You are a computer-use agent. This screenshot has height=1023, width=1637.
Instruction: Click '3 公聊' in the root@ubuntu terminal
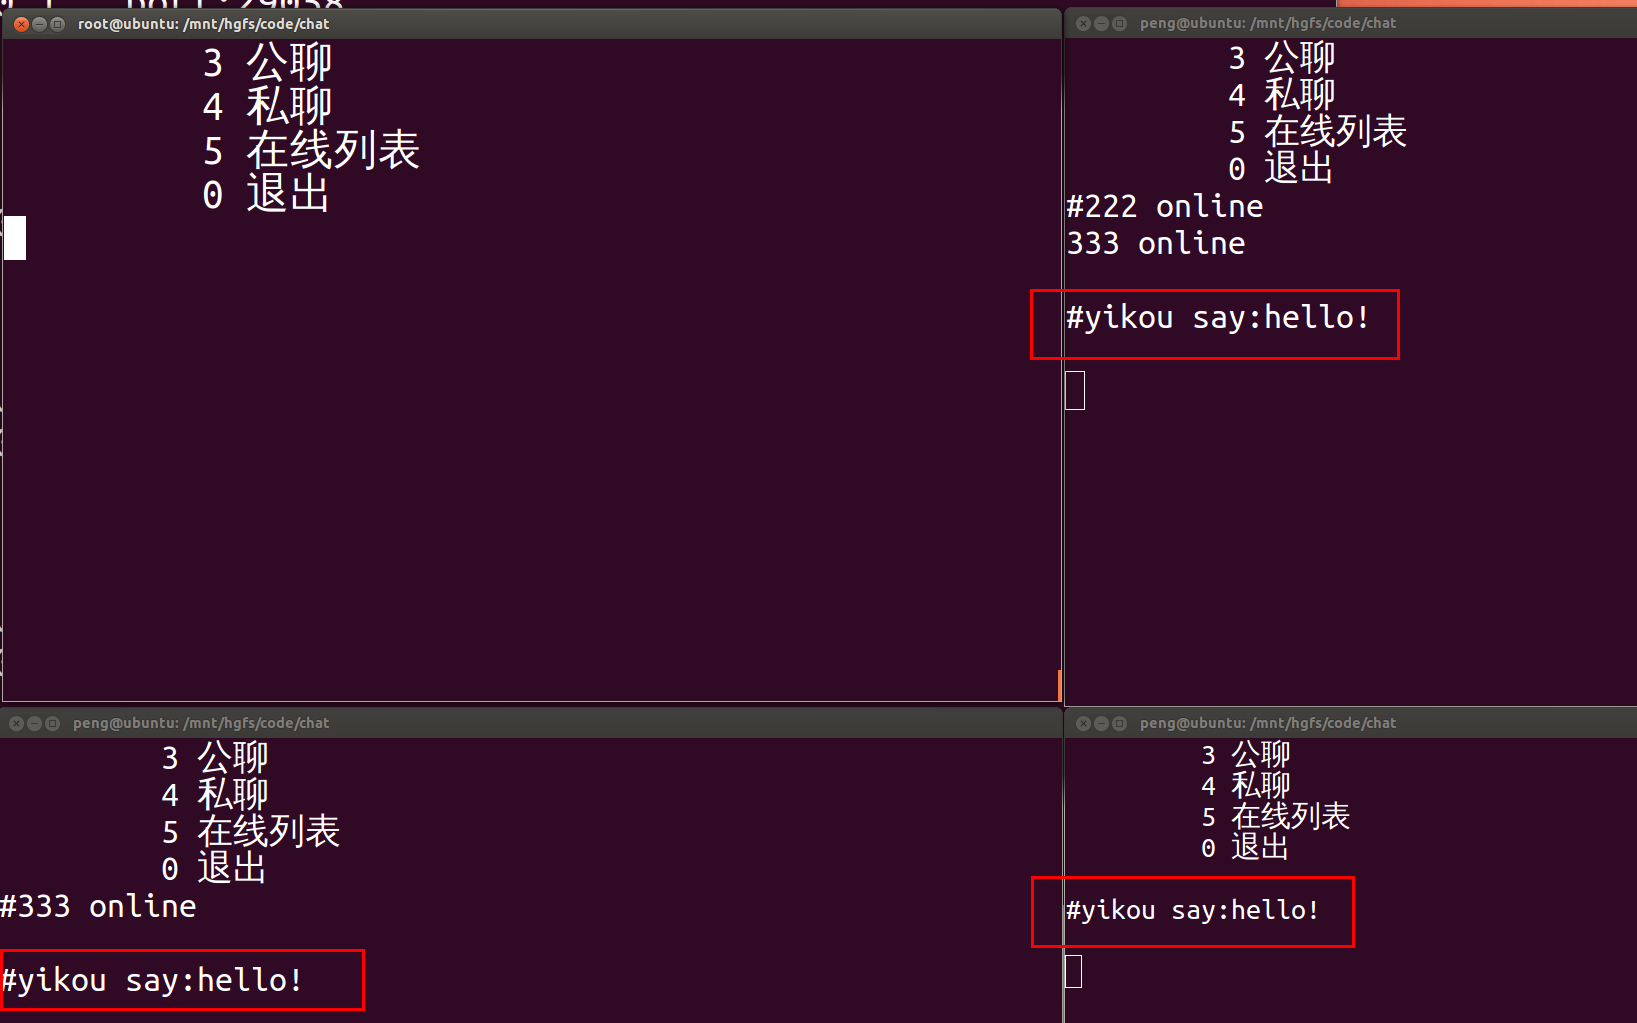coord(267,63)
